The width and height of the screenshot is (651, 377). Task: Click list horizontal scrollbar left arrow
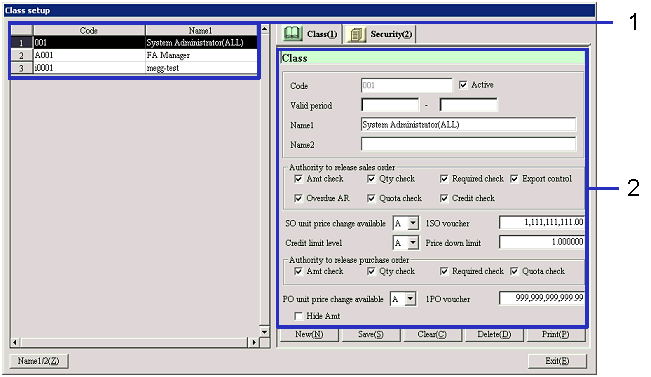pyautogui.click(x=15, y=343)
